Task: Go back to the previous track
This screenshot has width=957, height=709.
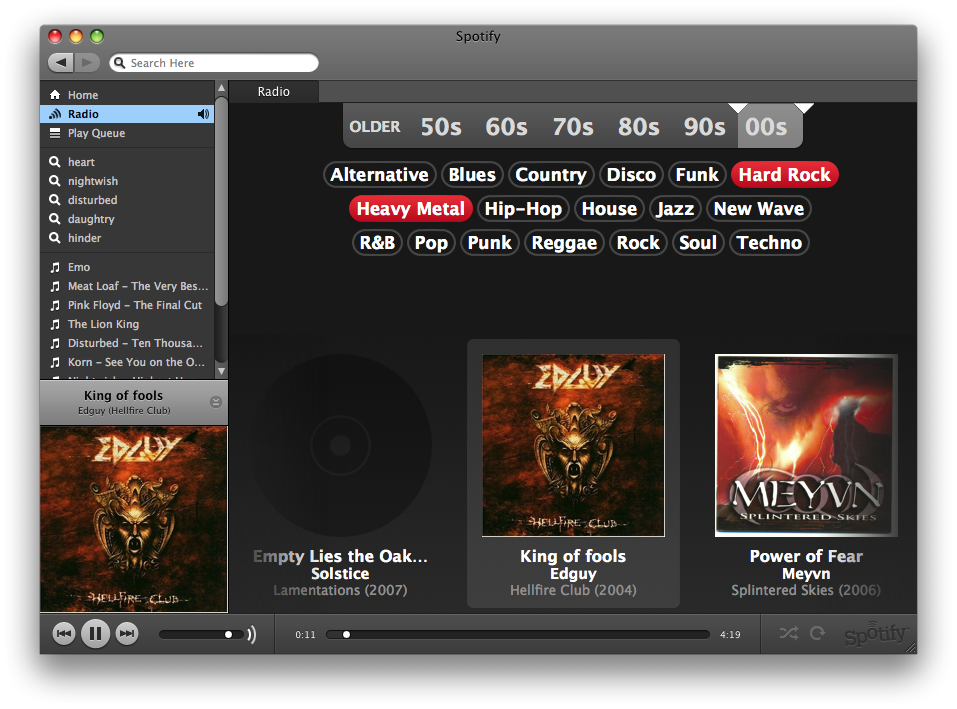Action: 64,633
